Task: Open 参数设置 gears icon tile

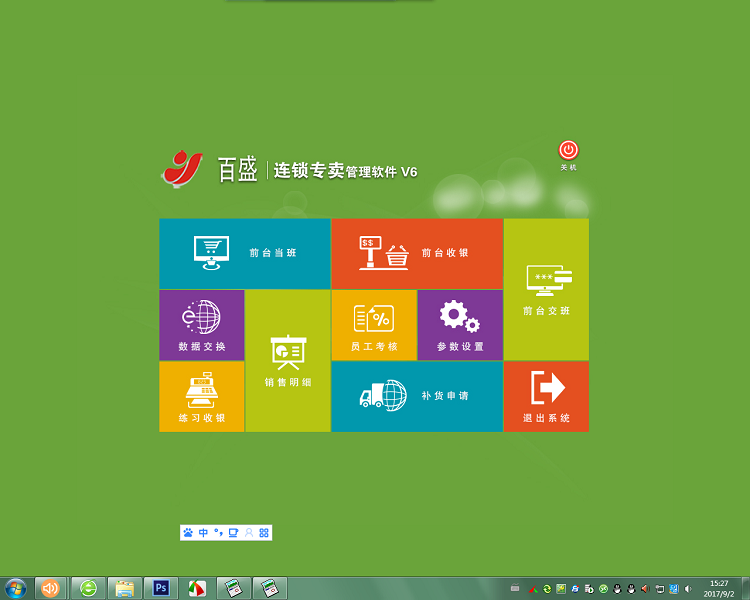Action: [x=460, y=325]
